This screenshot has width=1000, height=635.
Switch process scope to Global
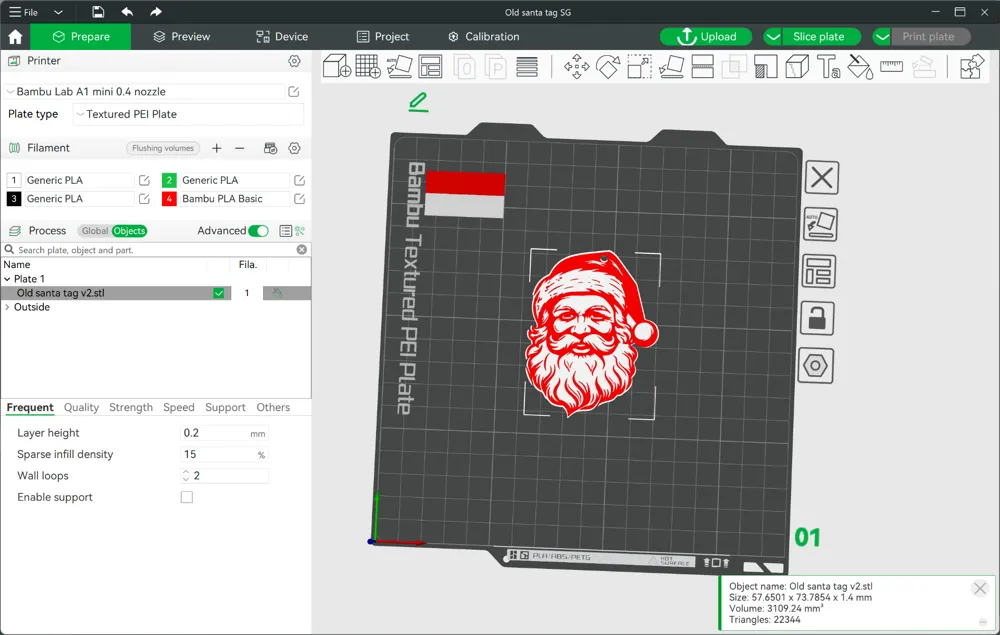point(94,231)
